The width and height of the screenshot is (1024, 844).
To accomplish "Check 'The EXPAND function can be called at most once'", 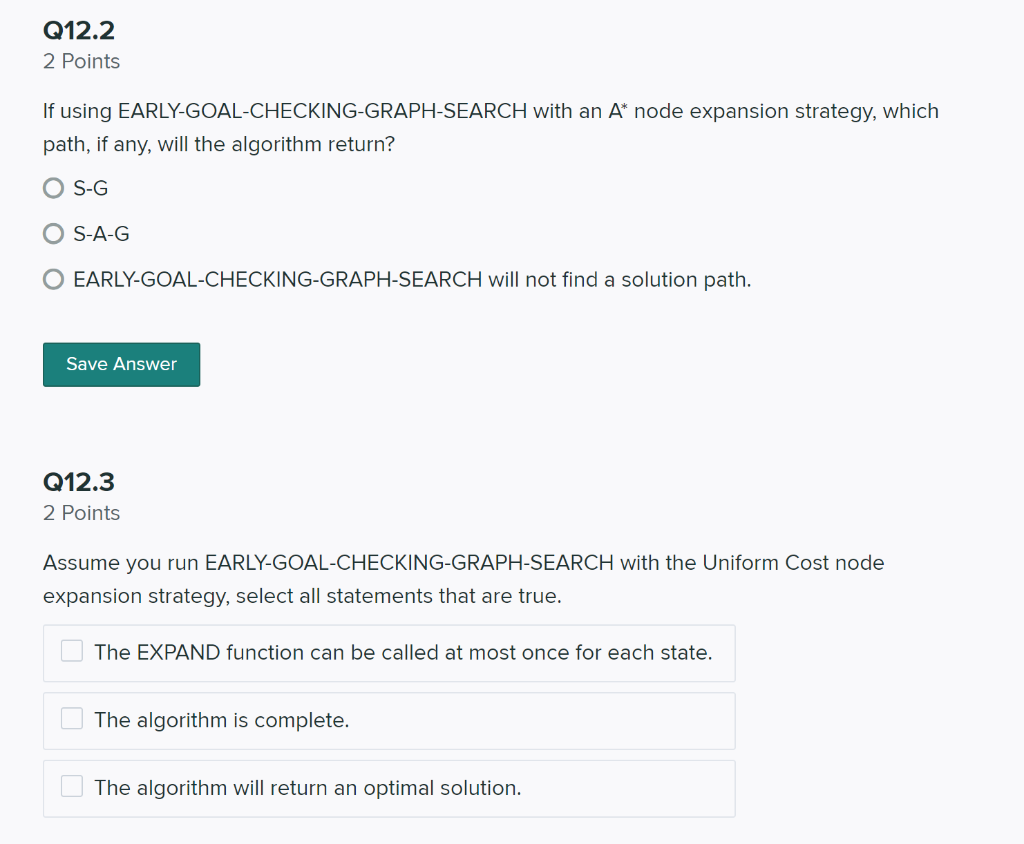I will pos(71,649).
